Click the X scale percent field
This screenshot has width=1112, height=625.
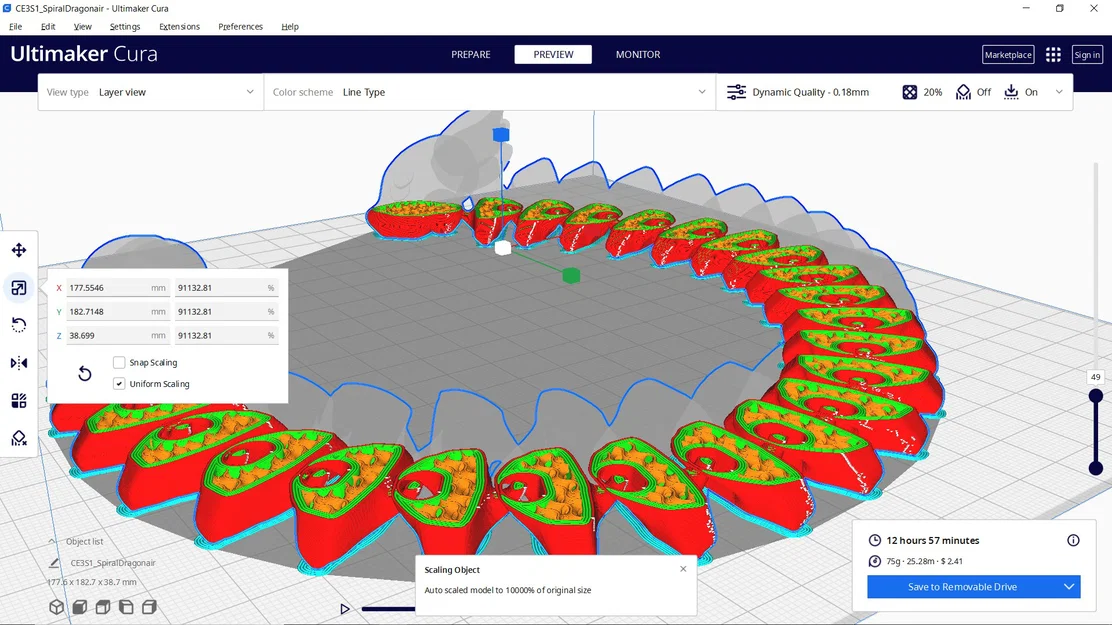[226, 288]
